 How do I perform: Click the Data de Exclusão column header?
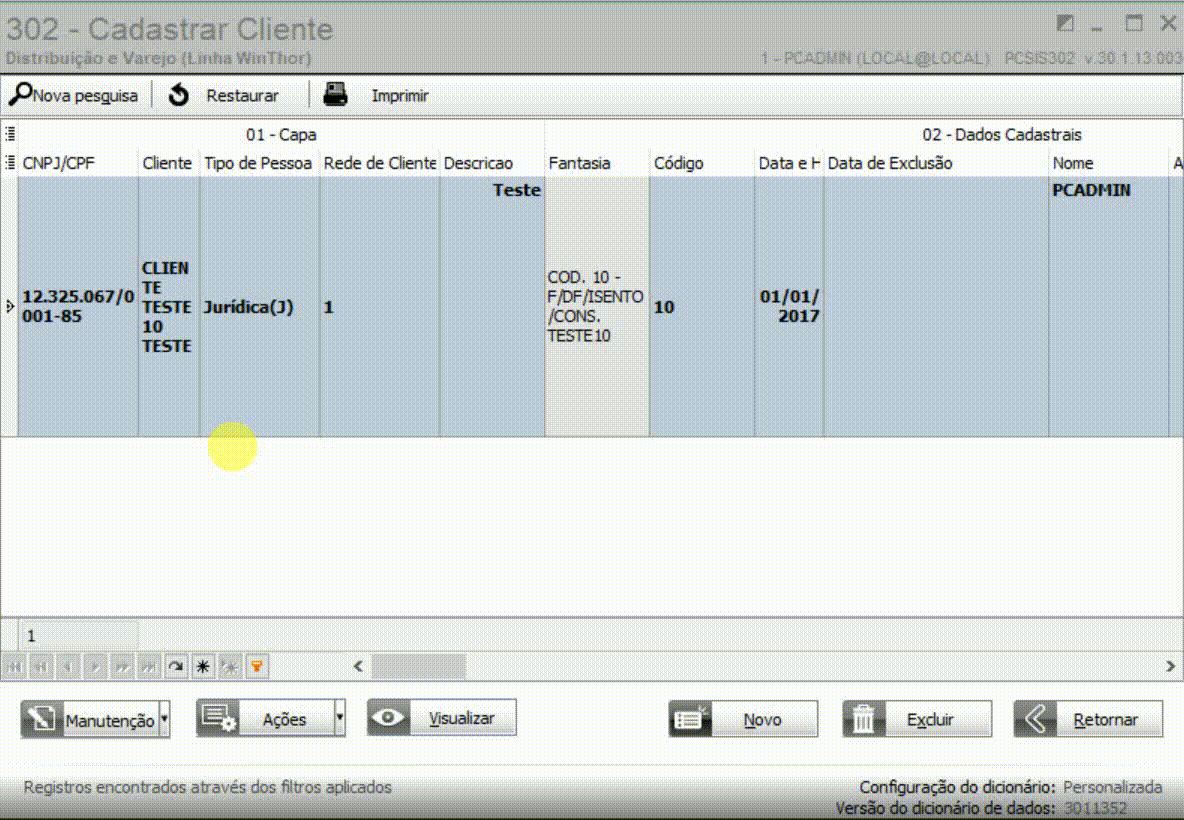pyautogui.click(x=936, y=163)
